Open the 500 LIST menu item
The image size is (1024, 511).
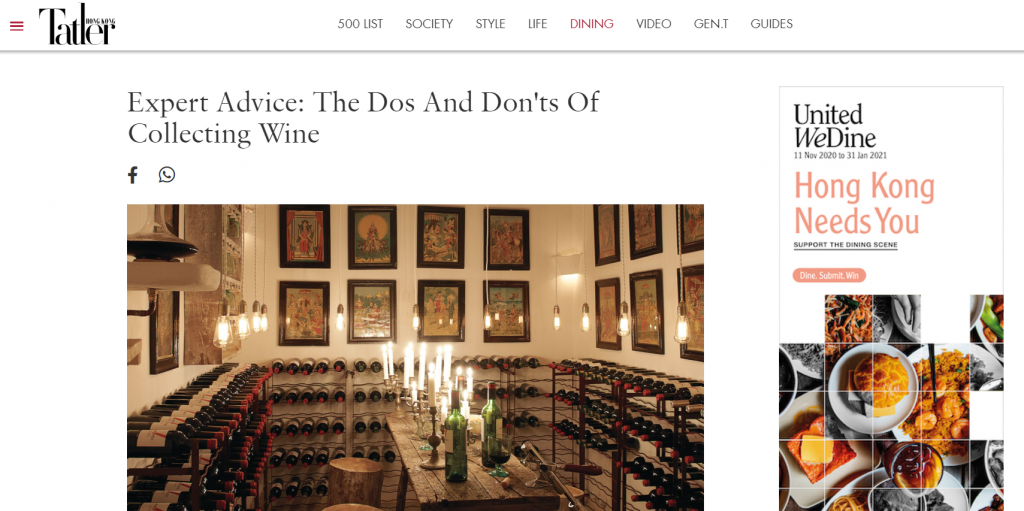click(360, 24)
